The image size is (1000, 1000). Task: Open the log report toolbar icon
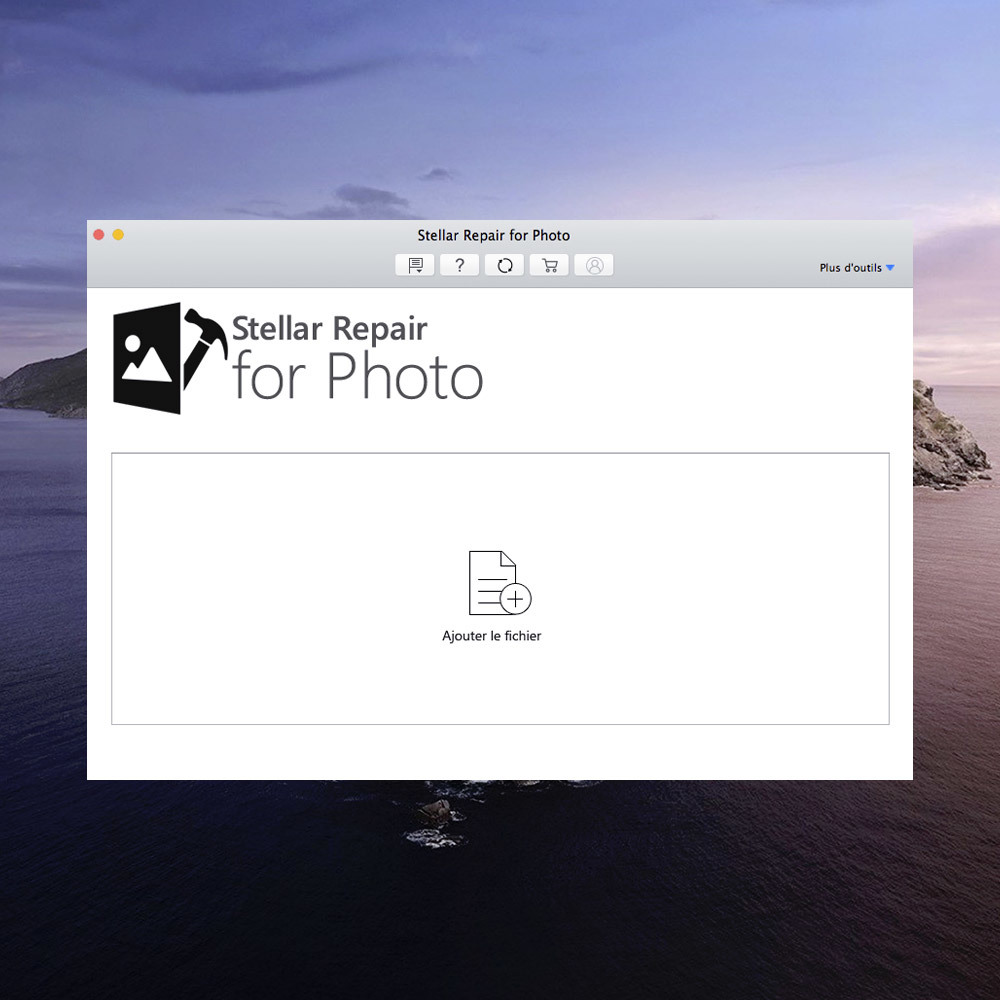click(414, 265)
